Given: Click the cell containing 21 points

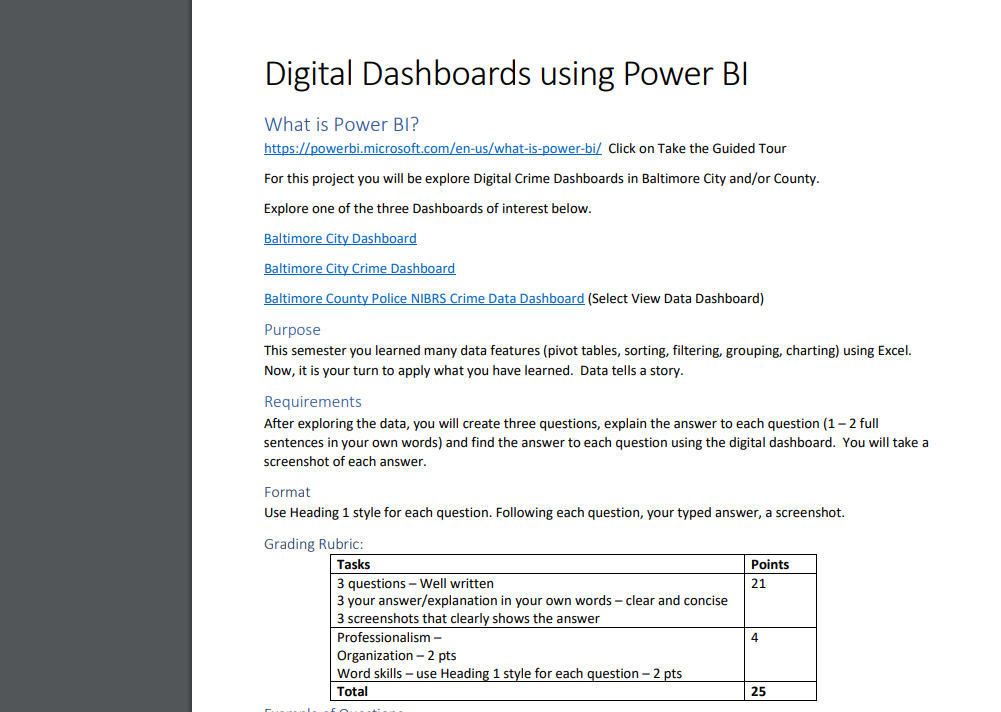Looking at the screenshot, I should pos(757,583).
